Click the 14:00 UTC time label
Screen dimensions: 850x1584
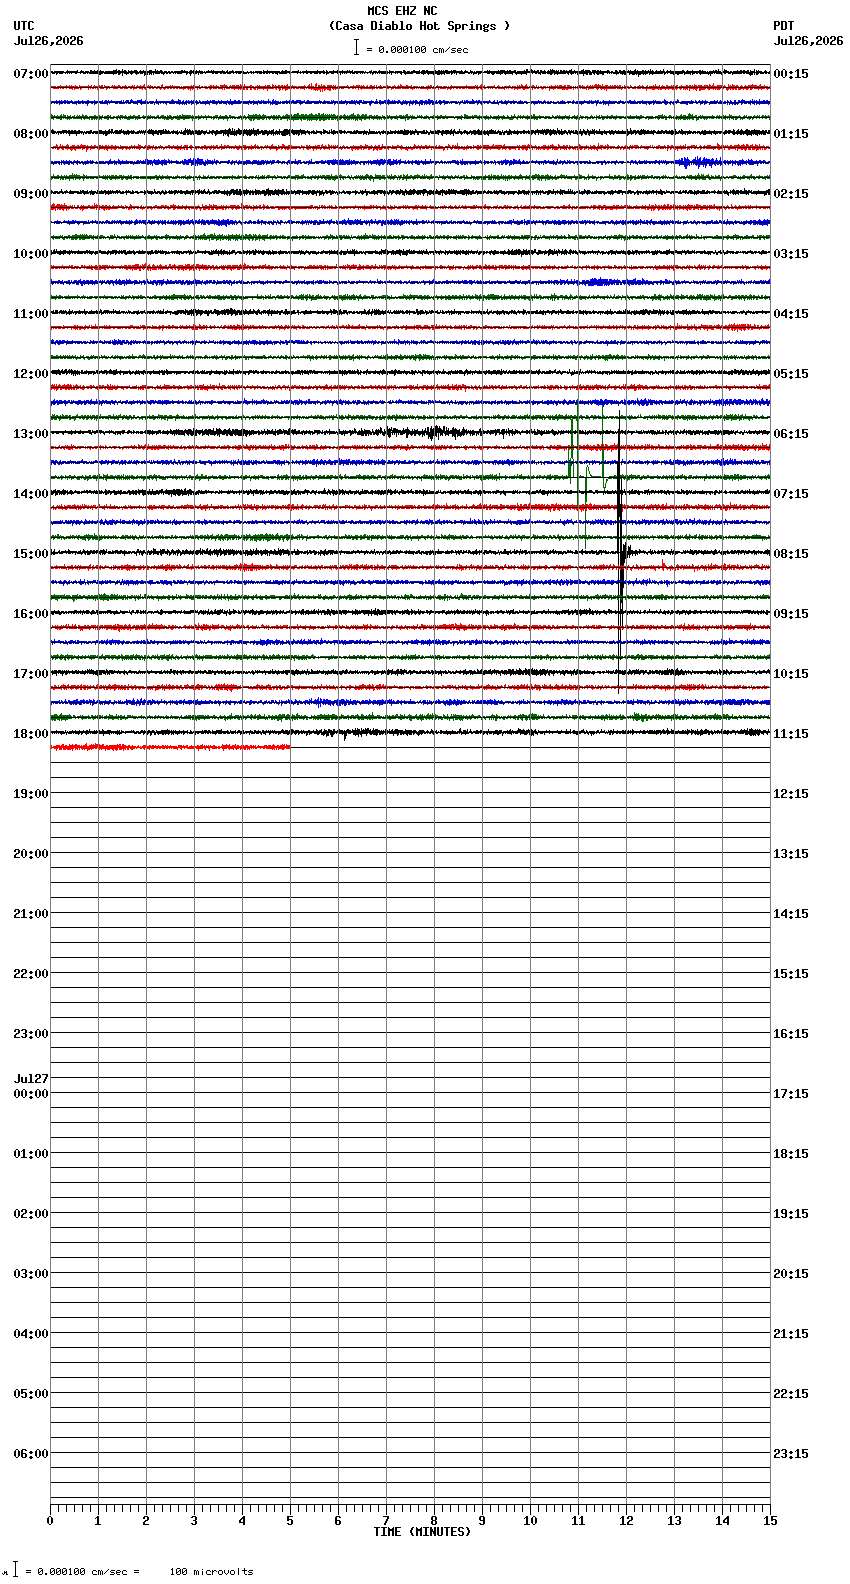click(31, 494)
